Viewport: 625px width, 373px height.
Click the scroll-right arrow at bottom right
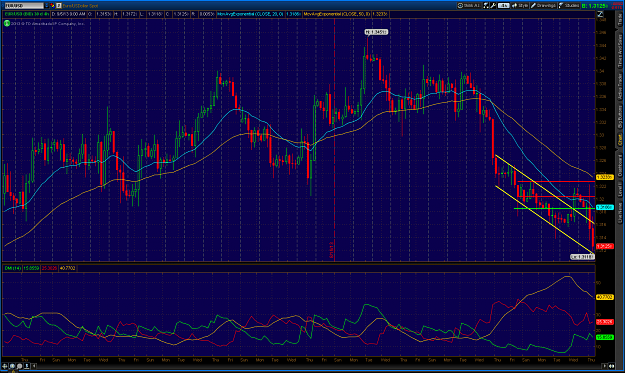604,366
